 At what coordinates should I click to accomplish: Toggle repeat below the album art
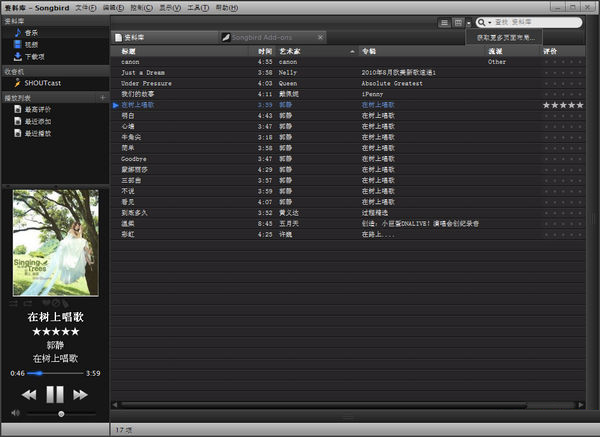(x=29, y=303)
